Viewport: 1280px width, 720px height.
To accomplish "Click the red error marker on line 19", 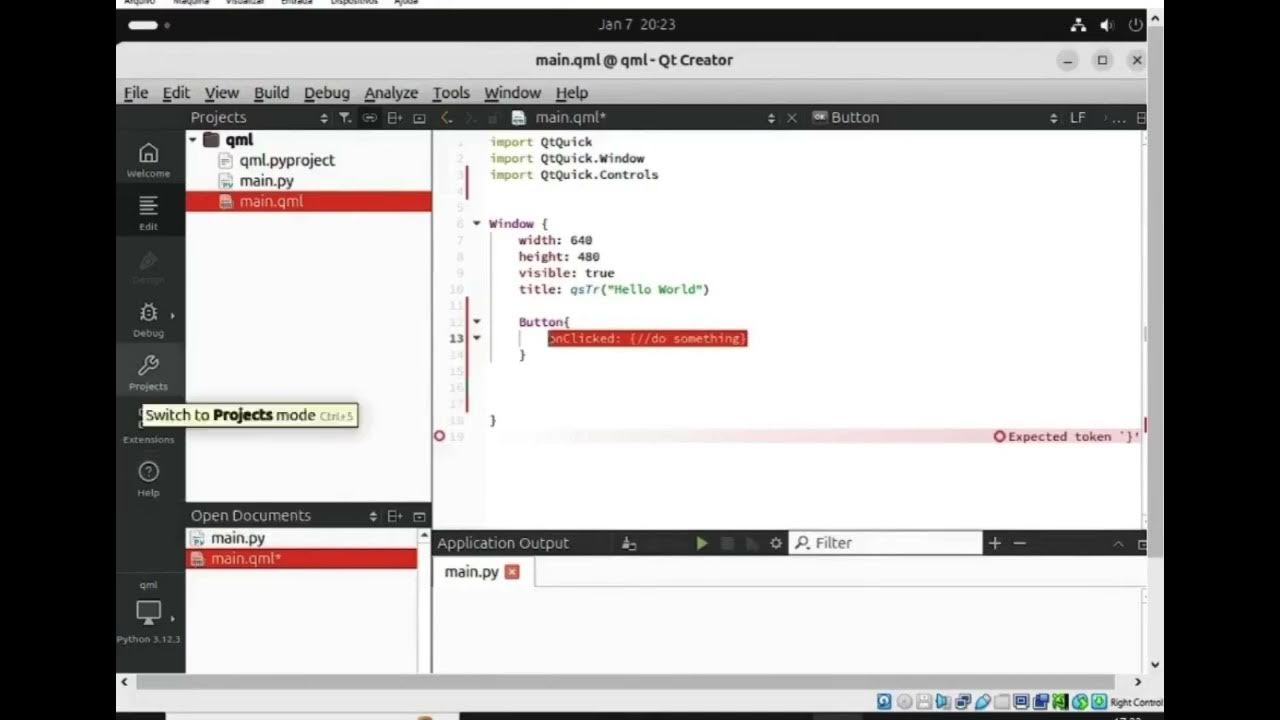I will point(439,436).
